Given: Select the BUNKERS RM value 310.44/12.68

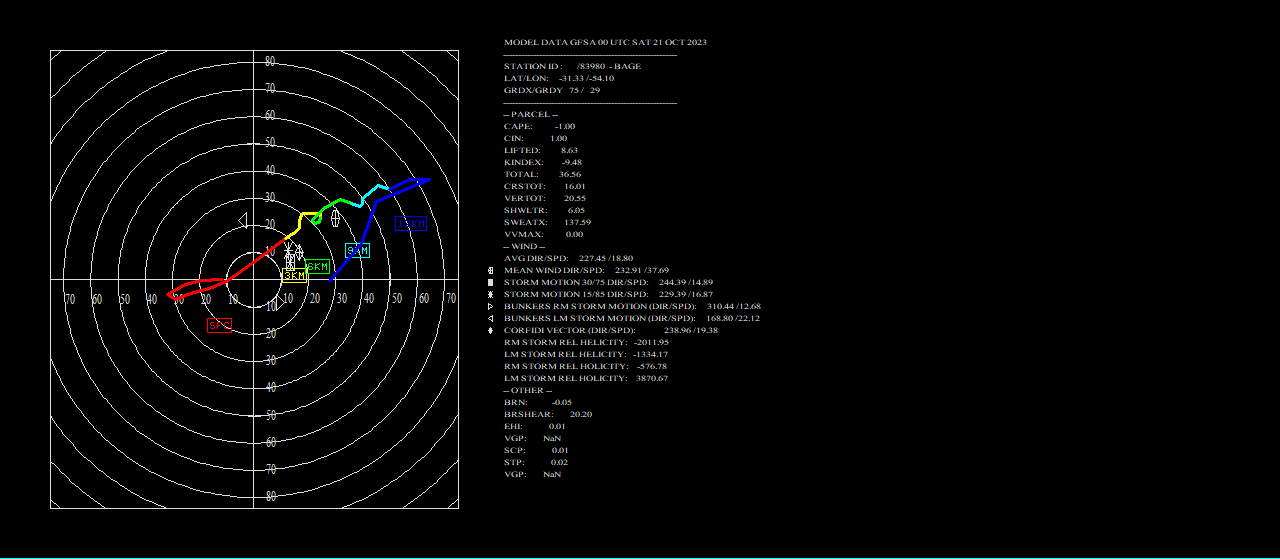Looking at the screenshot, I should point(733,306).
